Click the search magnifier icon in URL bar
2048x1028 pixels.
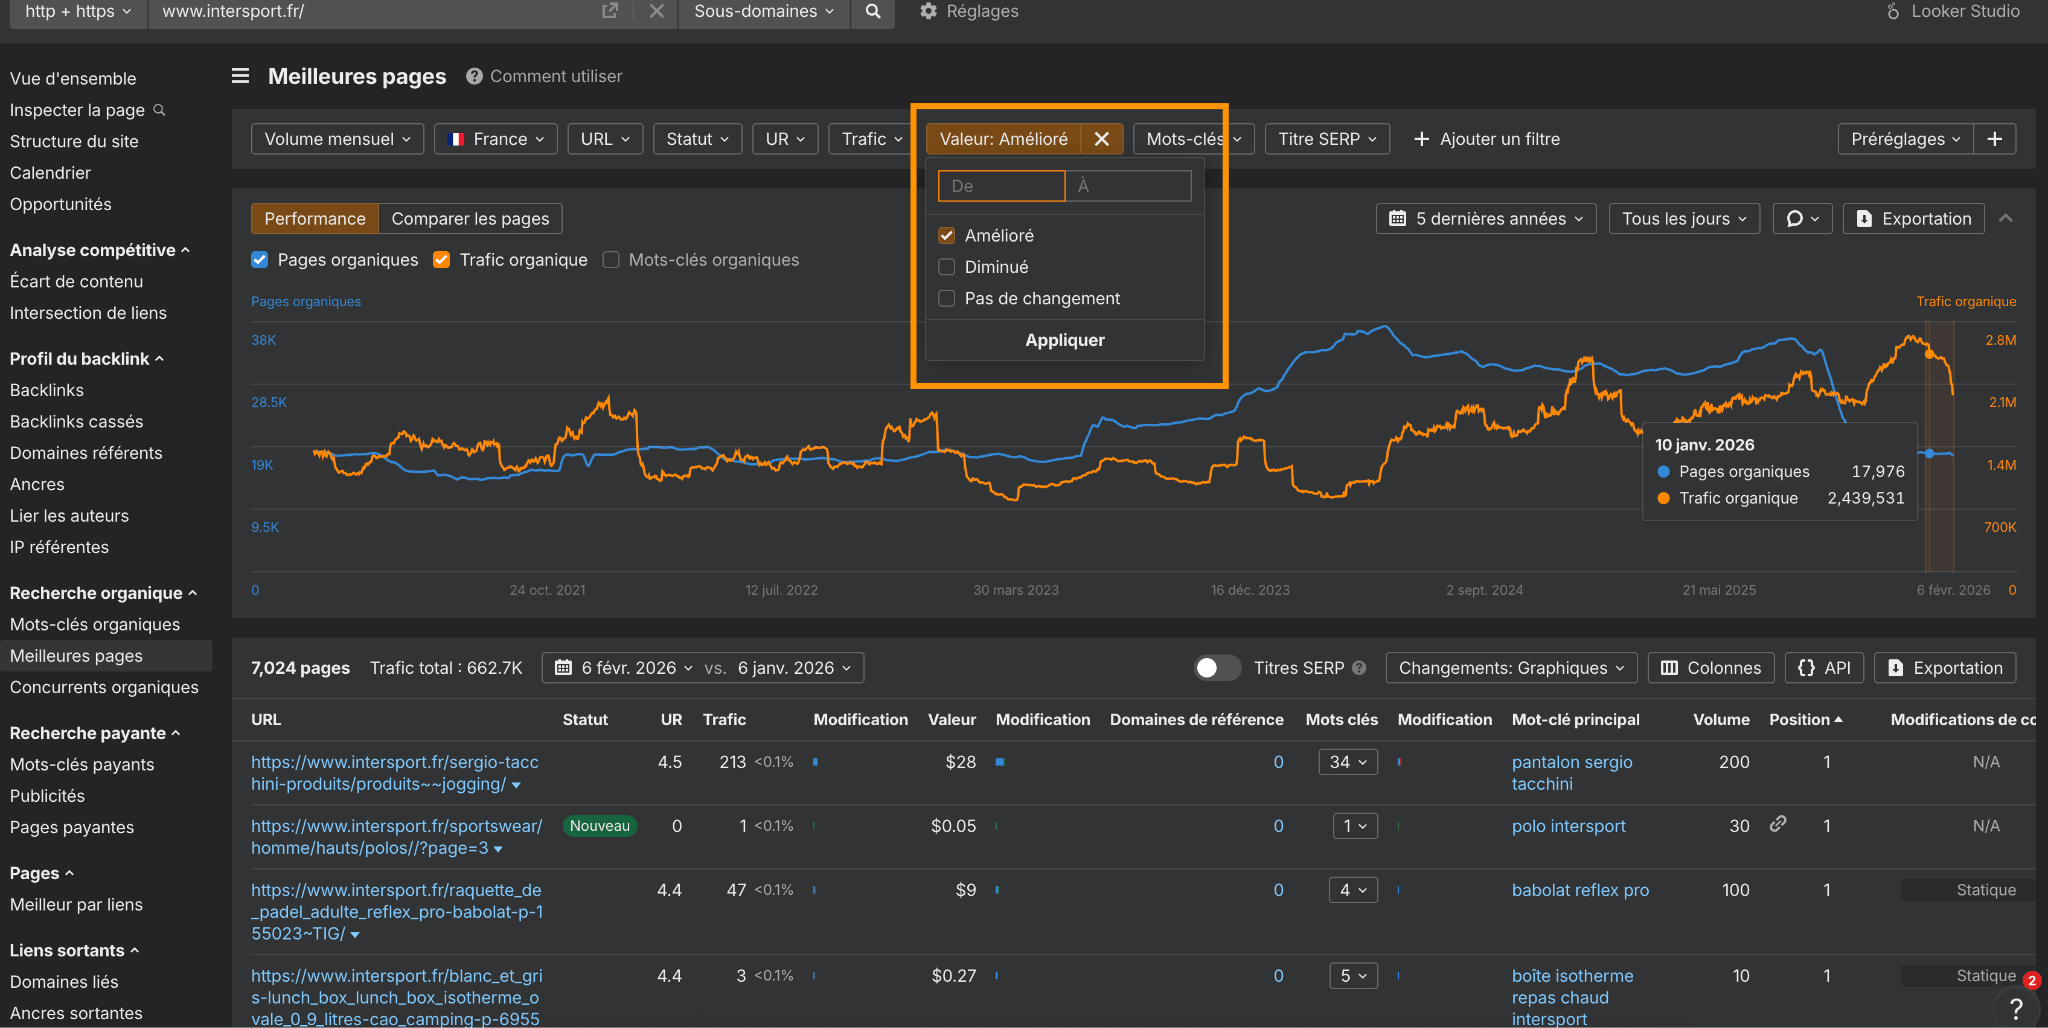click(873, 11)
